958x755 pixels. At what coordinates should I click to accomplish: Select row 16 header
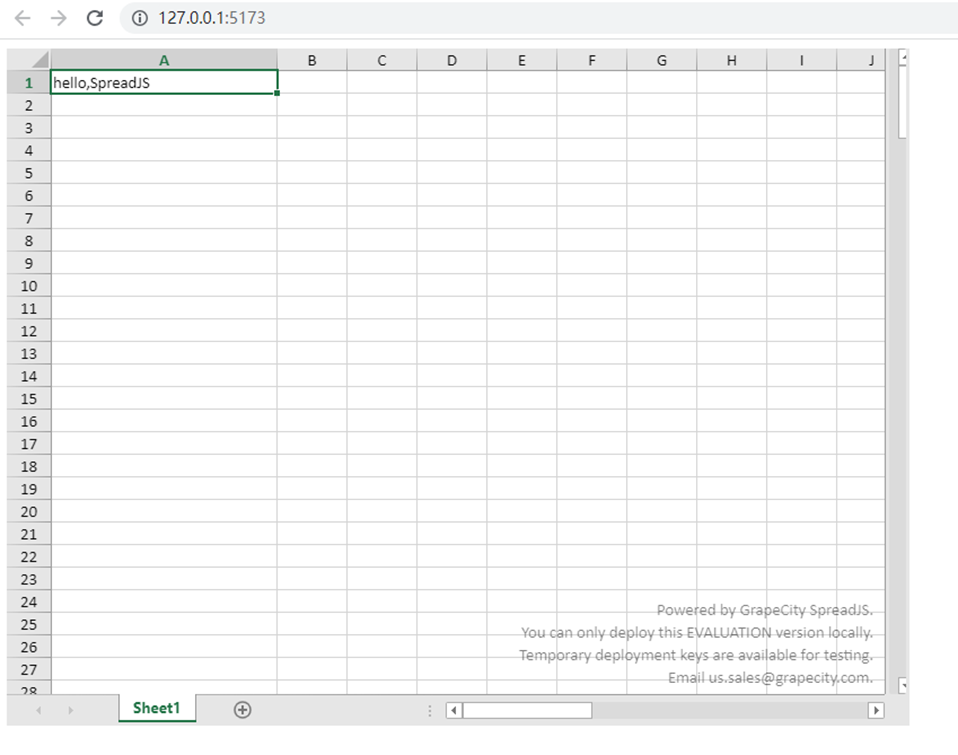point(29,421)
